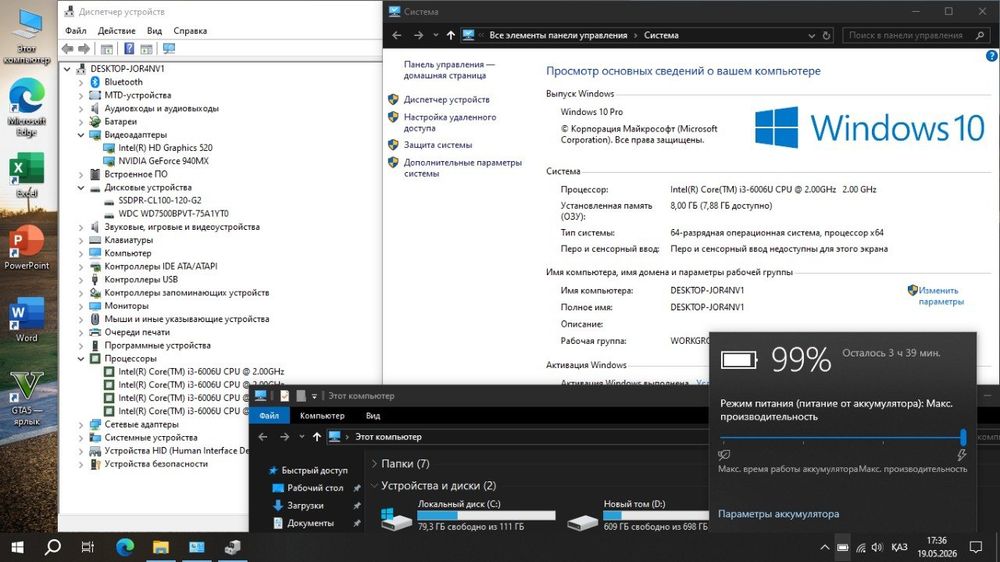1000x562 pixels.
Task: Click Back arrow in Device Manager toolbar
Action: [x=68, y=48]
